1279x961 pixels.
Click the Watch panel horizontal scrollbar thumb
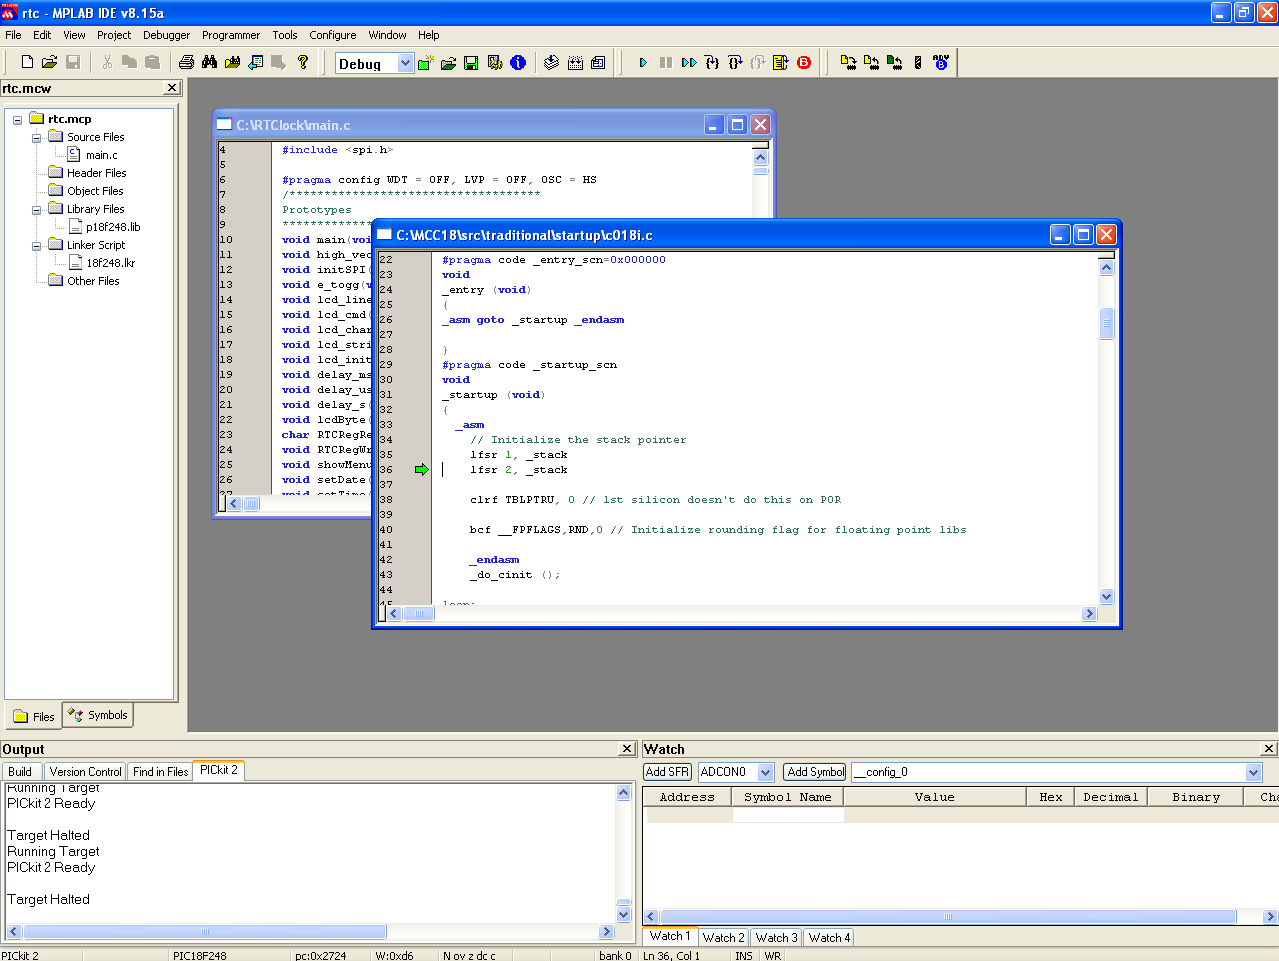[x=948, y=916]
